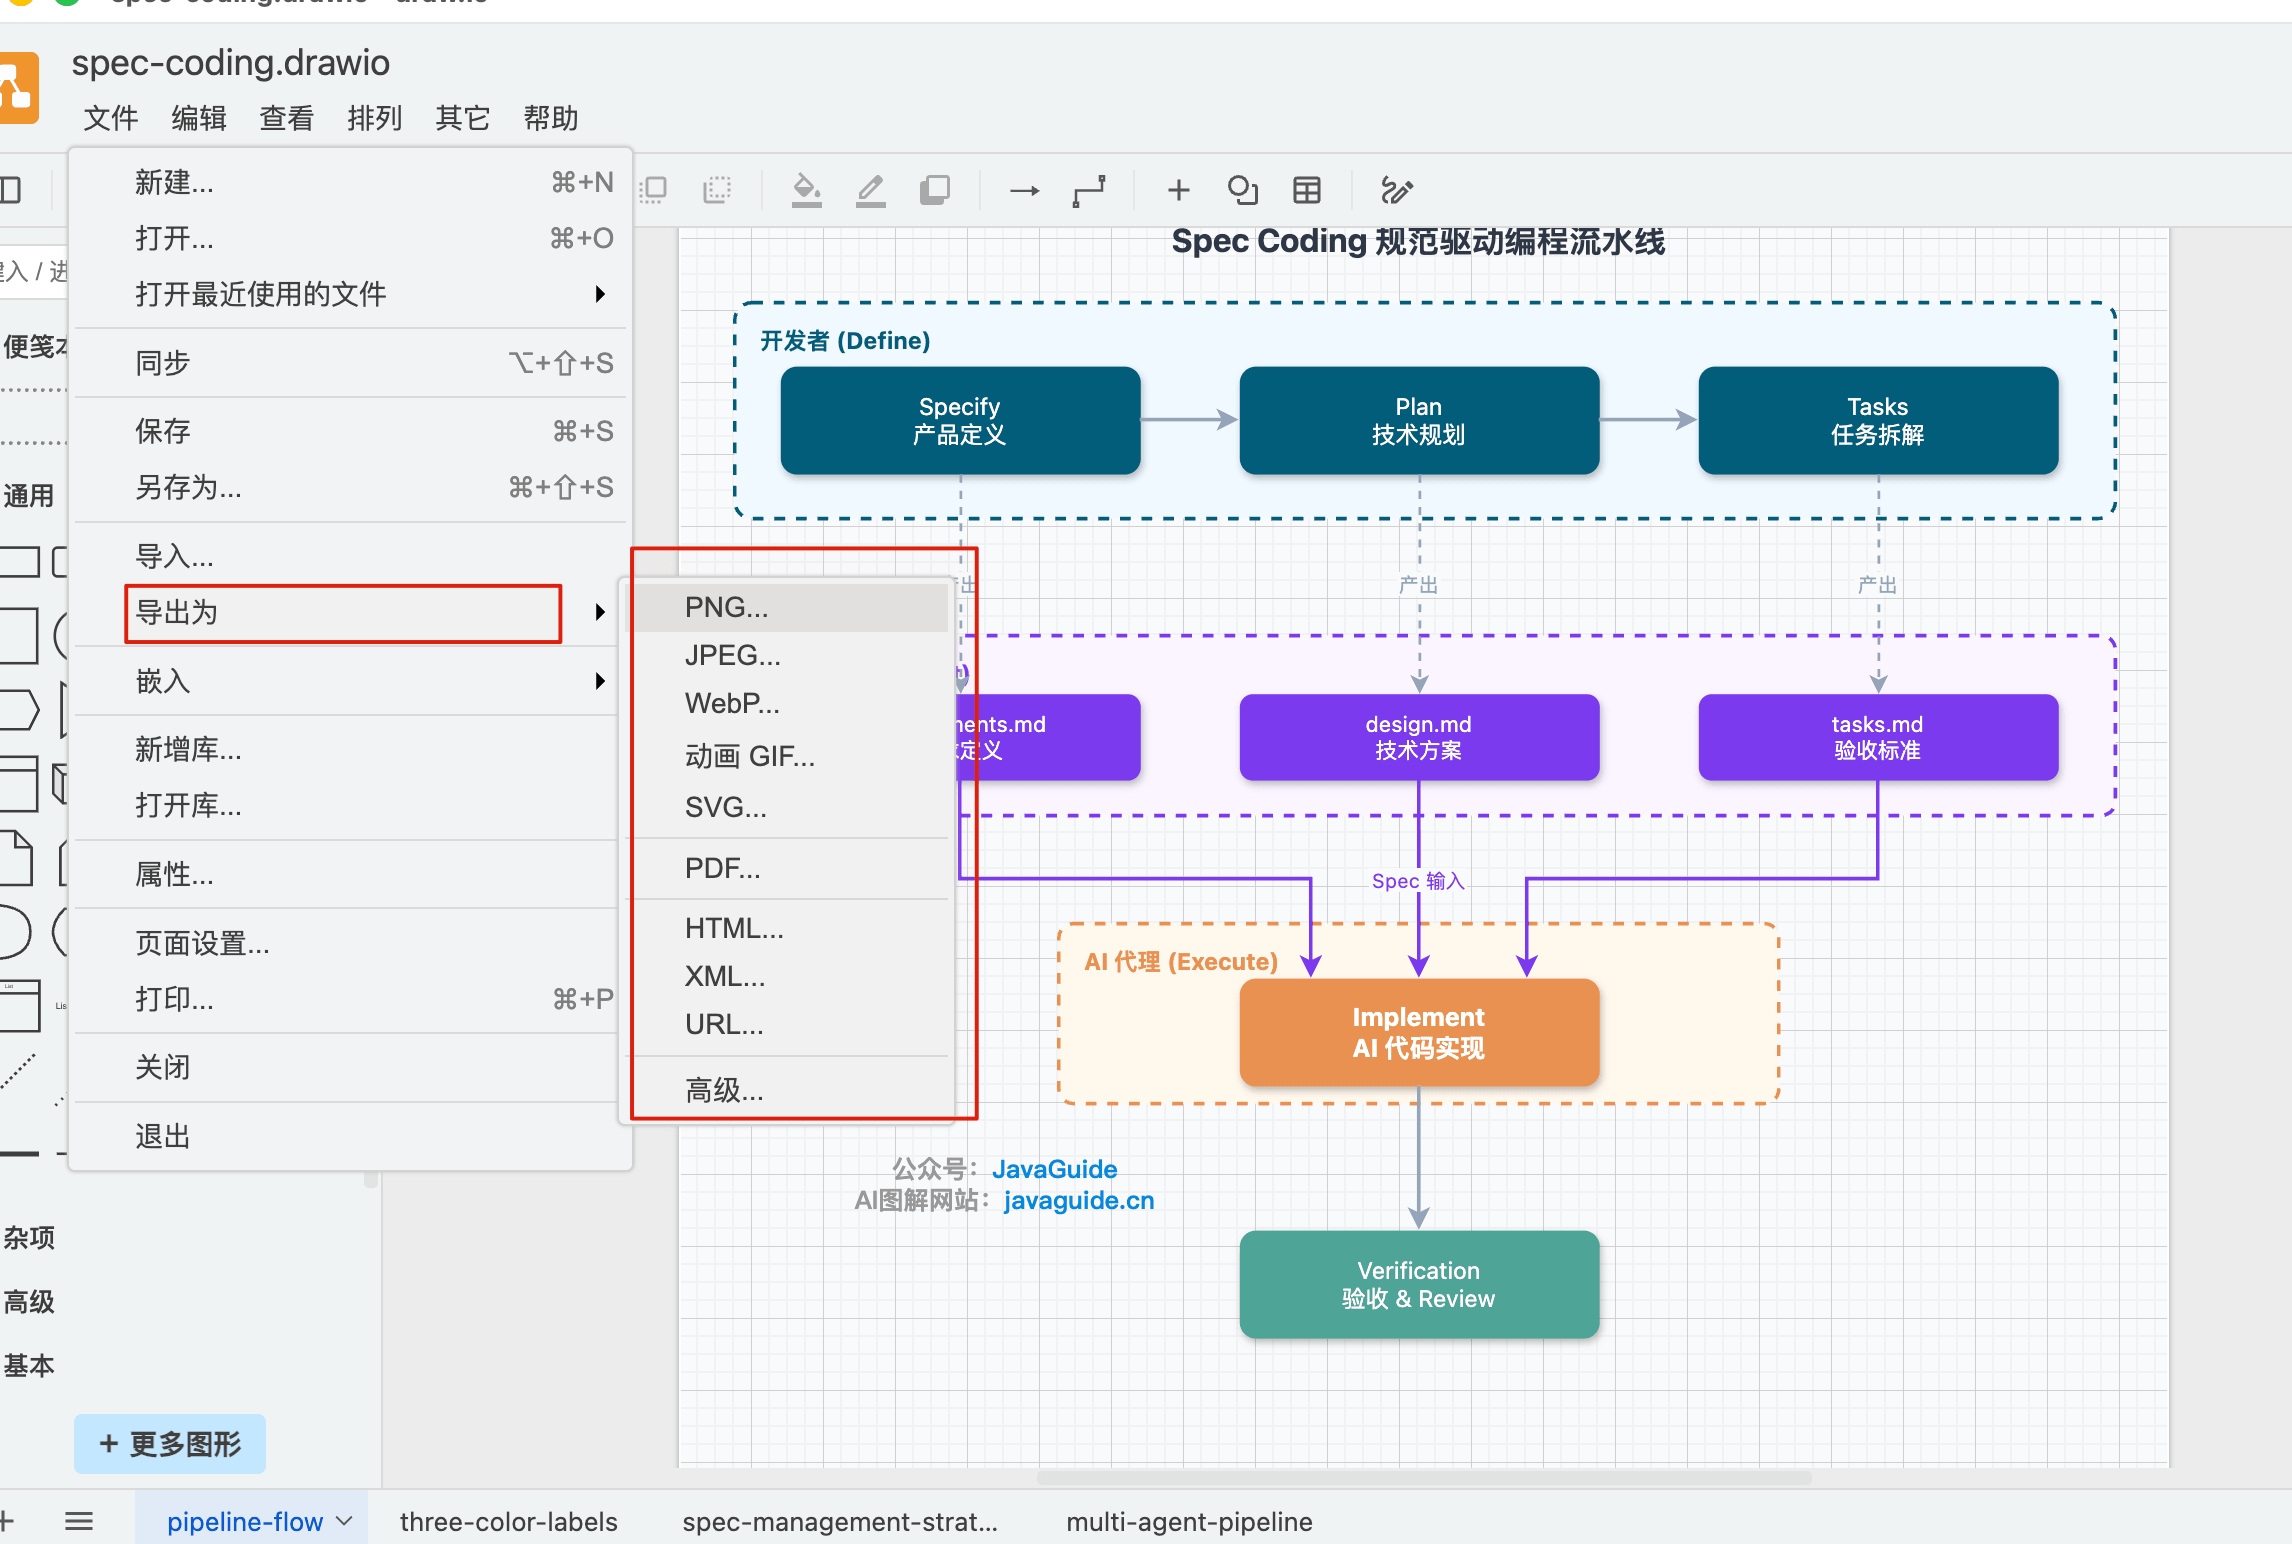Image resolution: width=2292 pixels, height=1544 pixels.
Task: Toggle the shadow toolbar icon
Action: tap(934, 190)
